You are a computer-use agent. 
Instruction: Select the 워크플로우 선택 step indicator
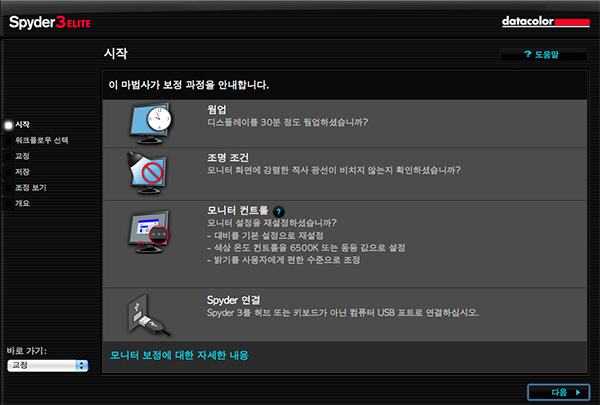pyautogui.click(x=8, y=141)
